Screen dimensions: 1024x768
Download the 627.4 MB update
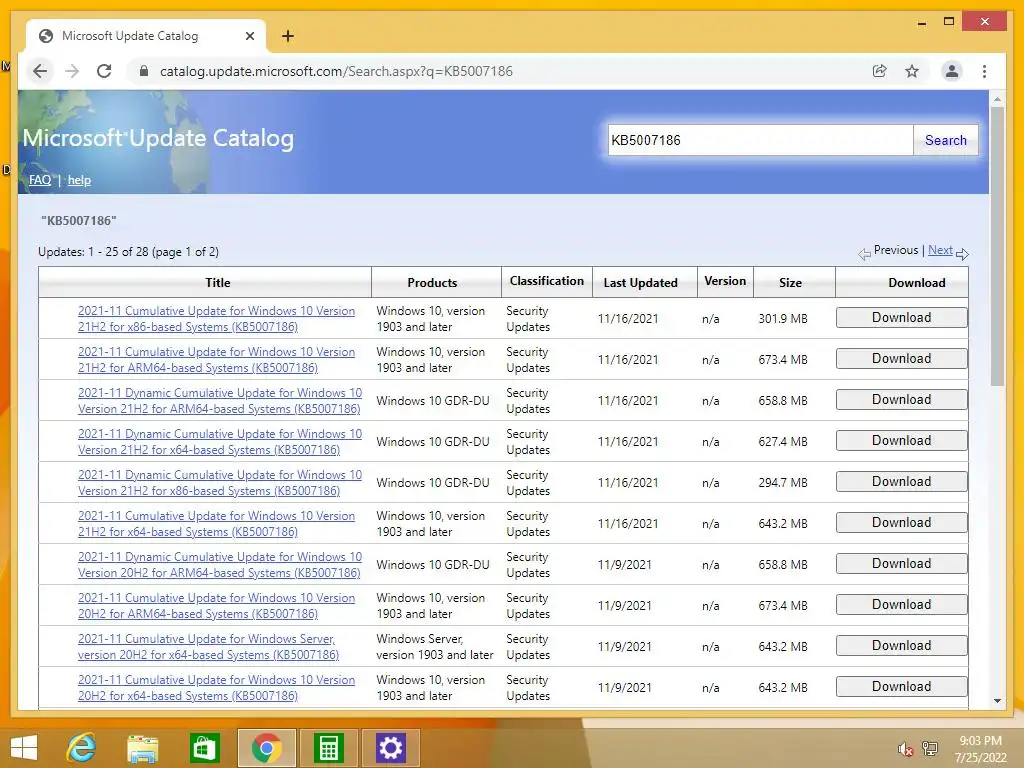point(901,441)
